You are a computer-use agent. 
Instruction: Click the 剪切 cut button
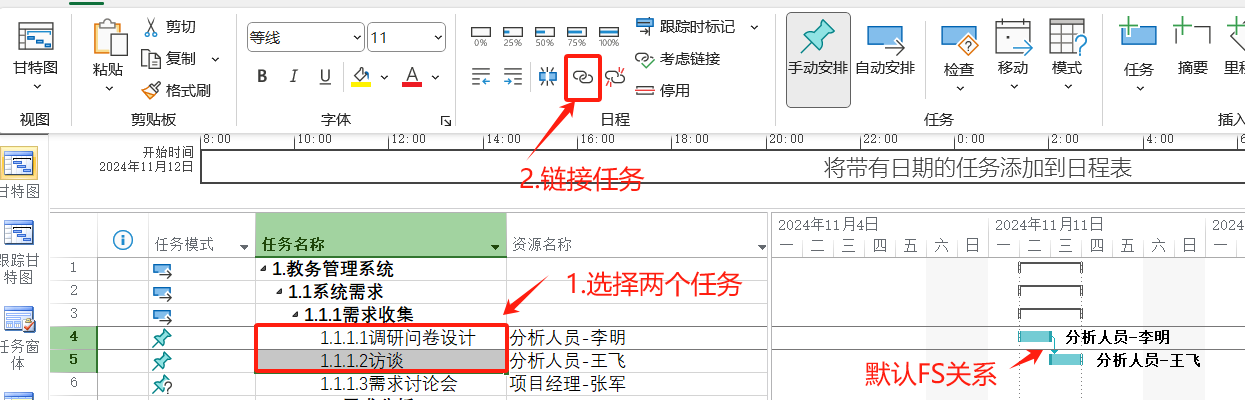click(168, 26)
